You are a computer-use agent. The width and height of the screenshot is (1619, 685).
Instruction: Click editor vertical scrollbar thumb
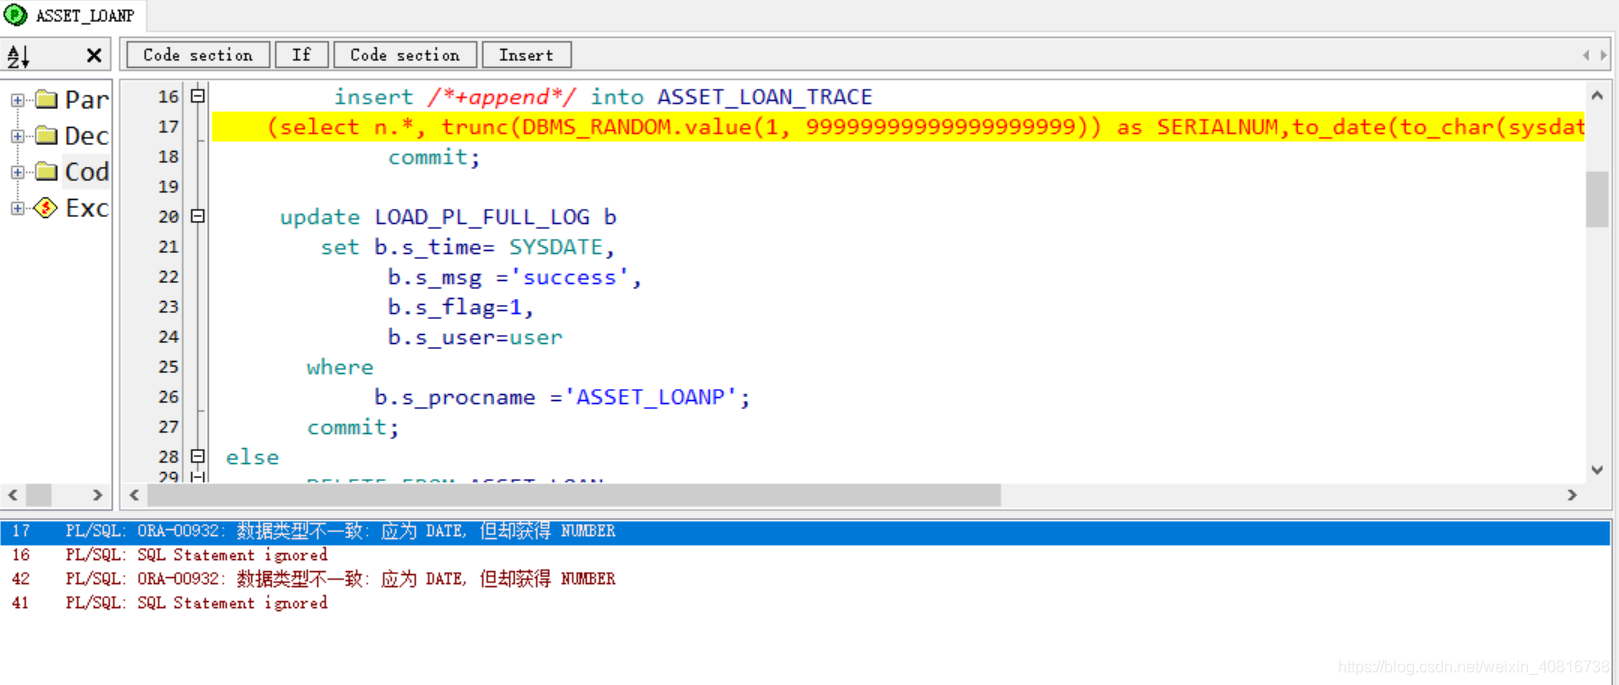1597,199
